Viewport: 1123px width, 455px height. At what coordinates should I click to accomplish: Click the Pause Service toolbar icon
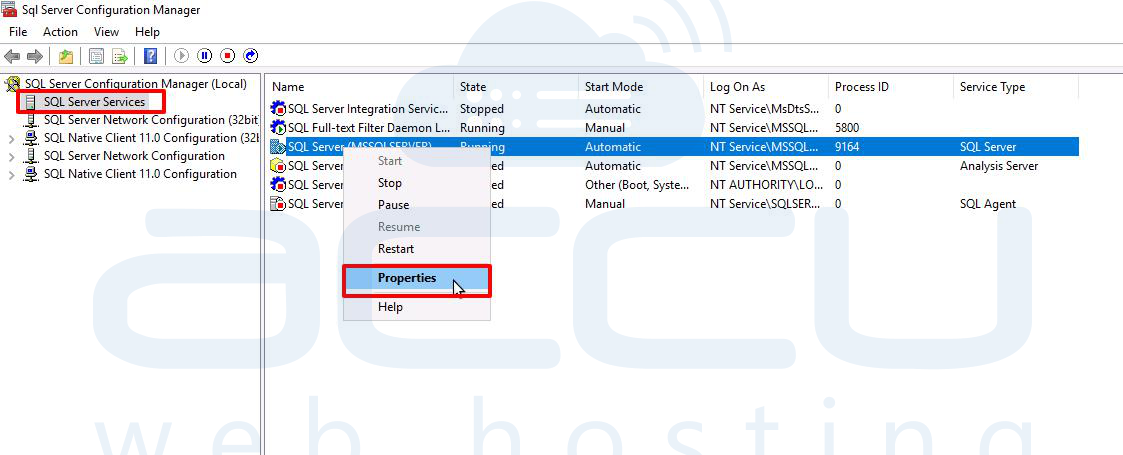click(205, 56)
